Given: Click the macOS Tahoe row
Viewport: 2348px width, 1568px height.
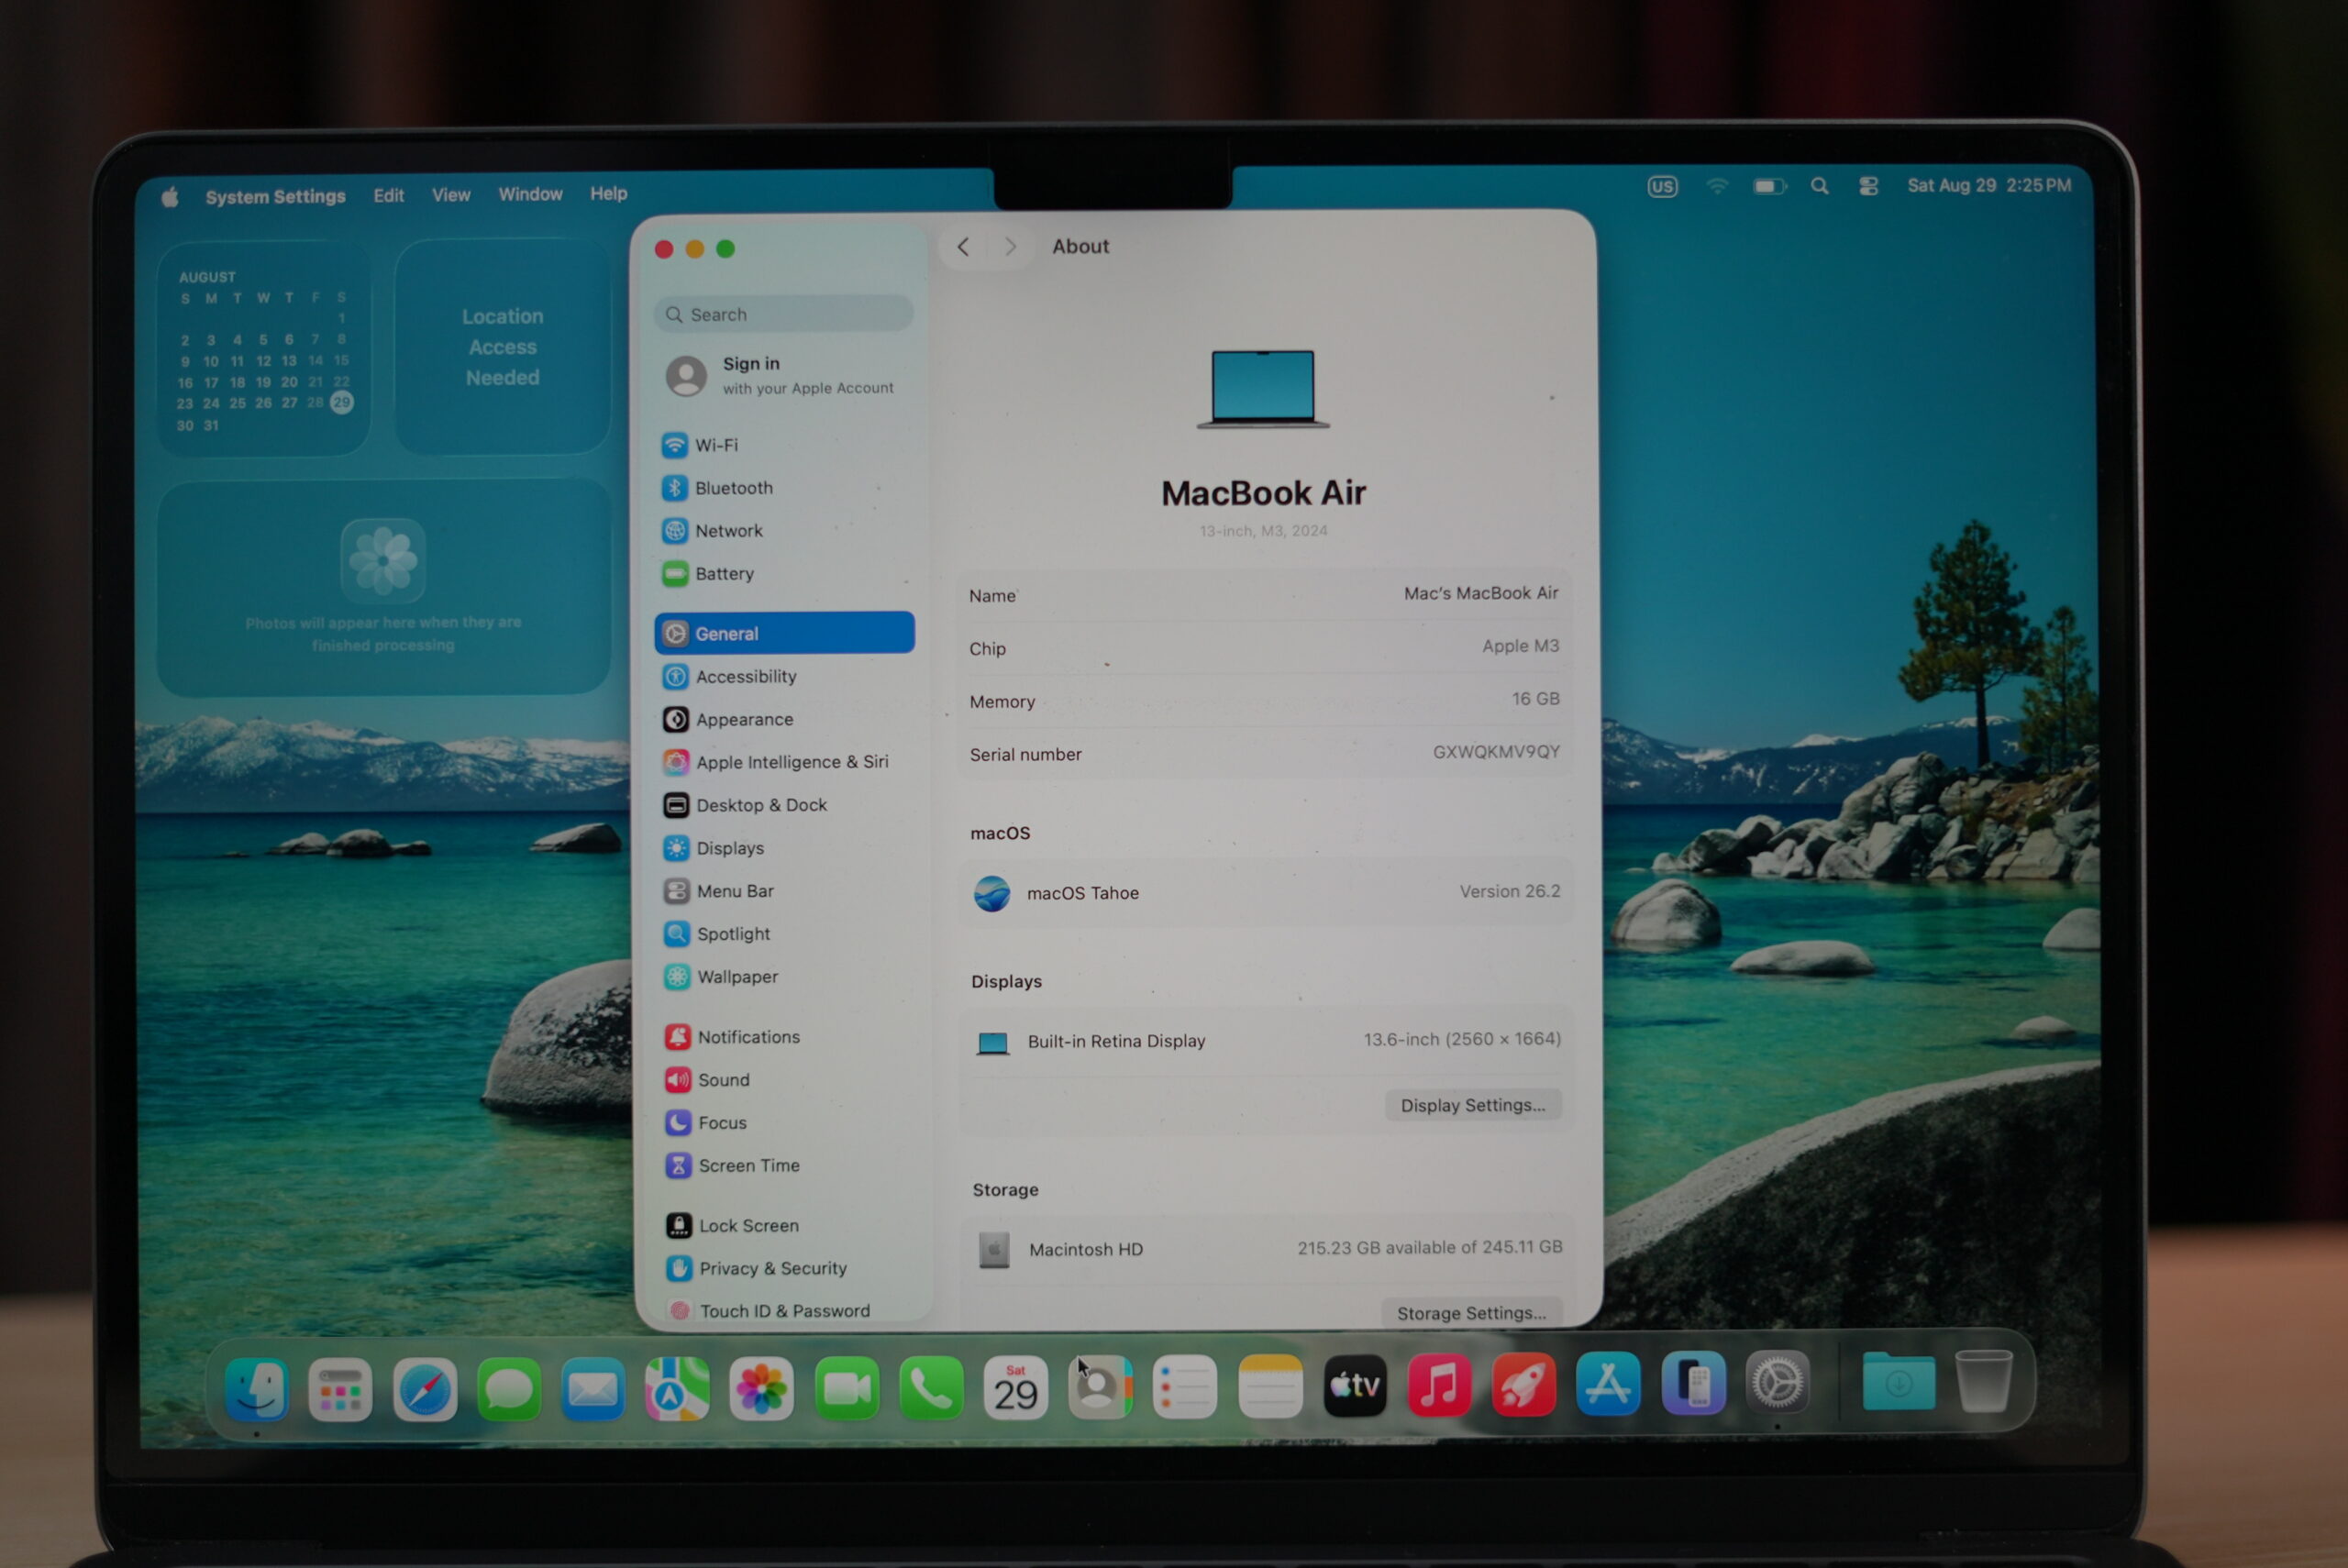Looking at the screenshot, I should 1265,892.
